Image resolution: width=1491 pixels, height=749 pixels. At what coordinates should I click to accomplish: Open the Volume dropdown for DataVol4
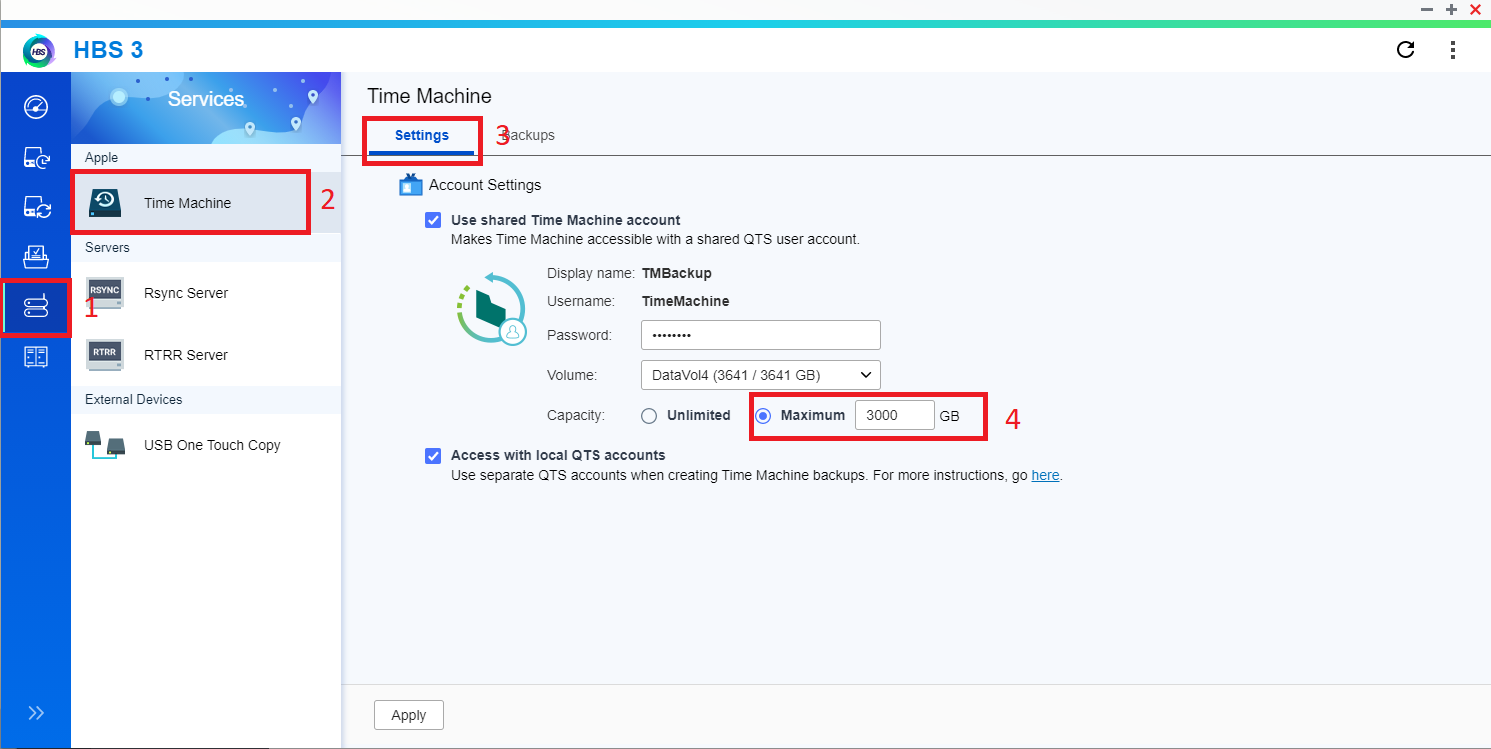pyautogui.click(x=760, y=374)
